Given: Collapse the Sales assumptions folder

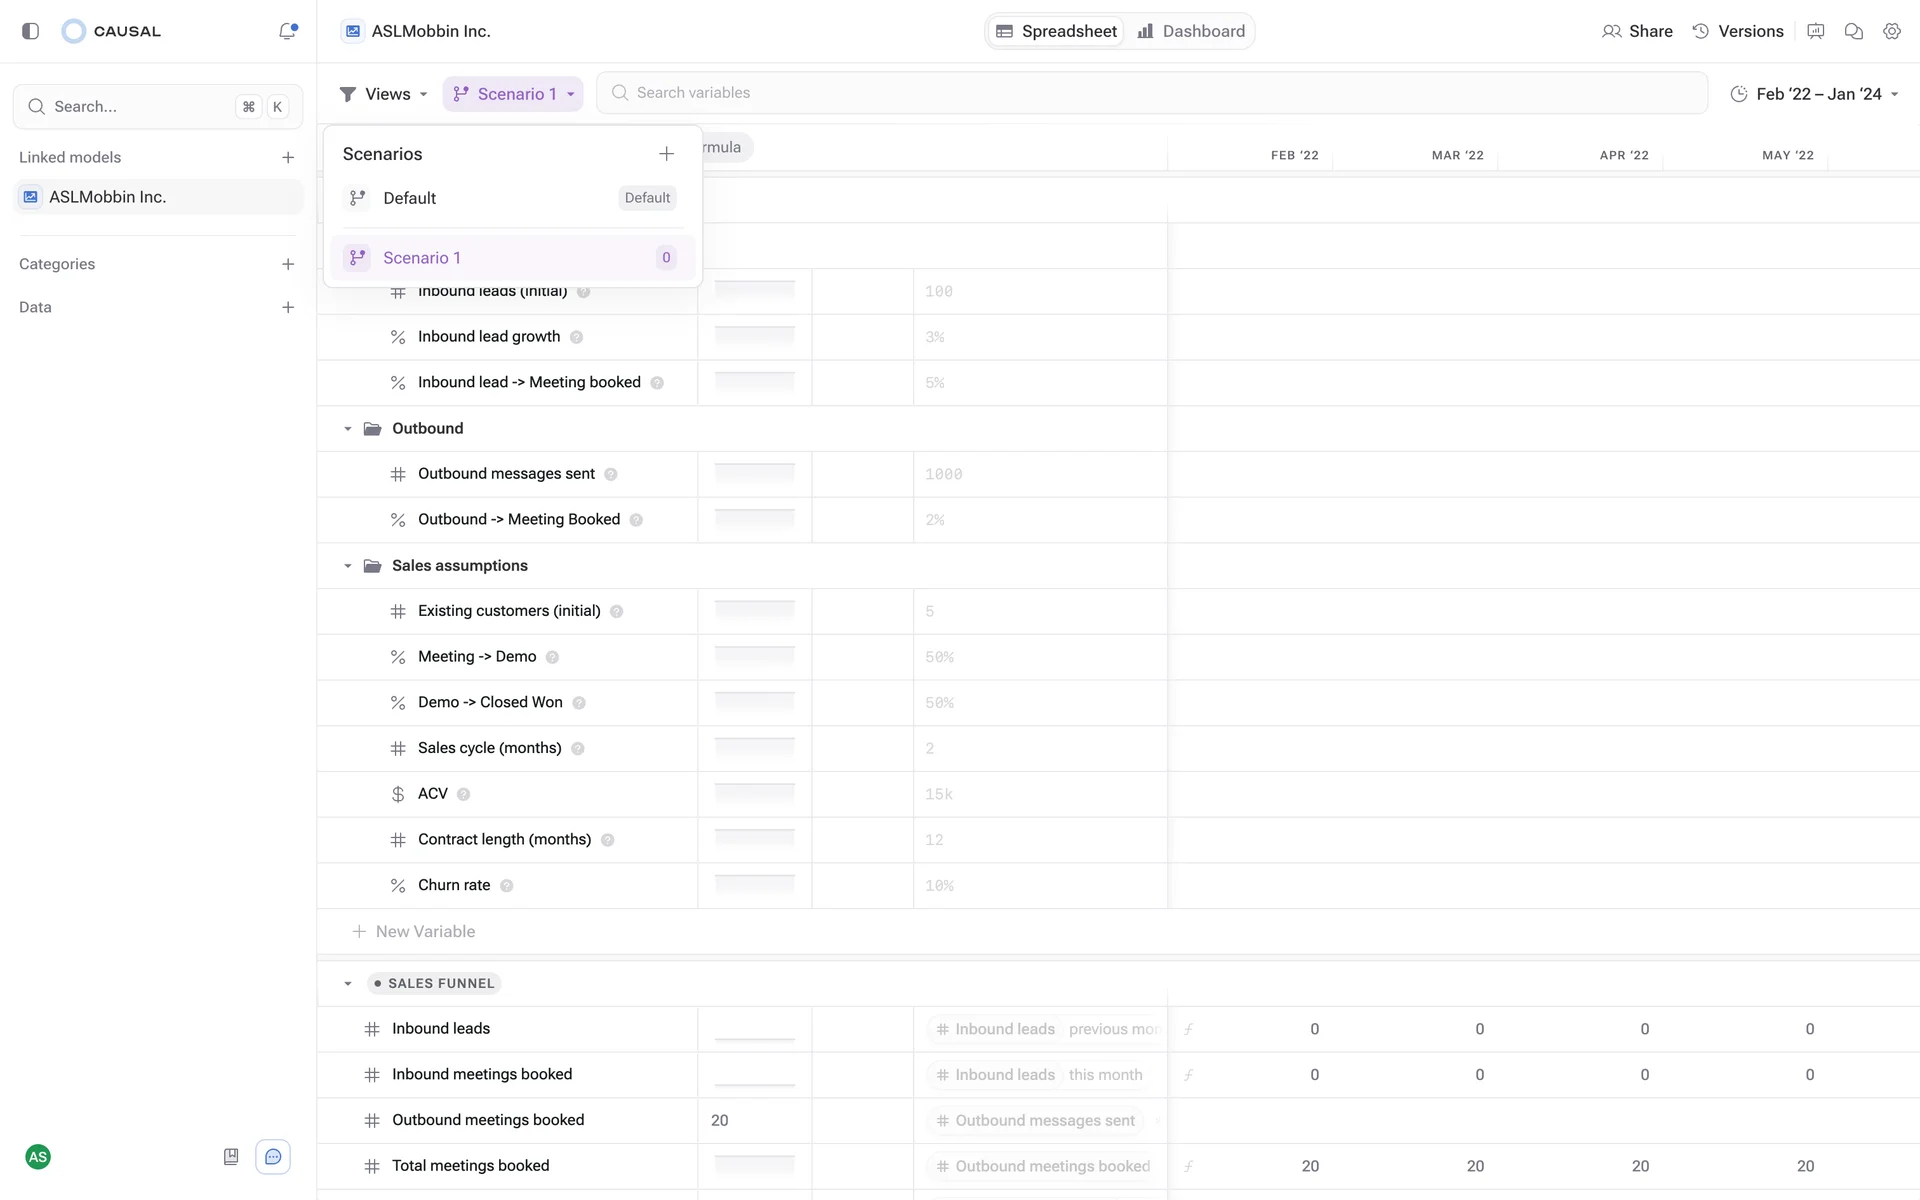Looking at the screenshot, I should click(348, 566).
